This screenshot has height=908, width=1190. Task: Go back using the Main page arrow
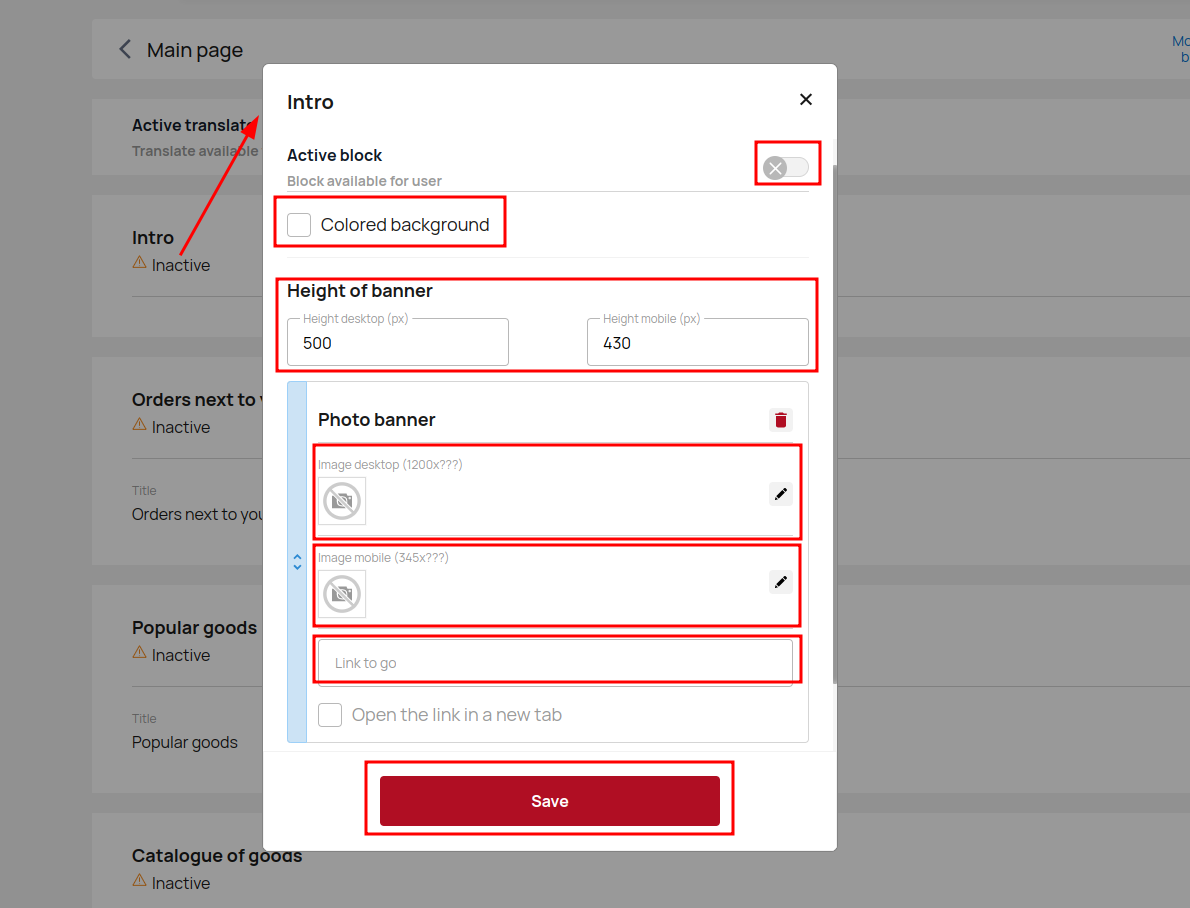pyautogui.click(x=125, y=50)
